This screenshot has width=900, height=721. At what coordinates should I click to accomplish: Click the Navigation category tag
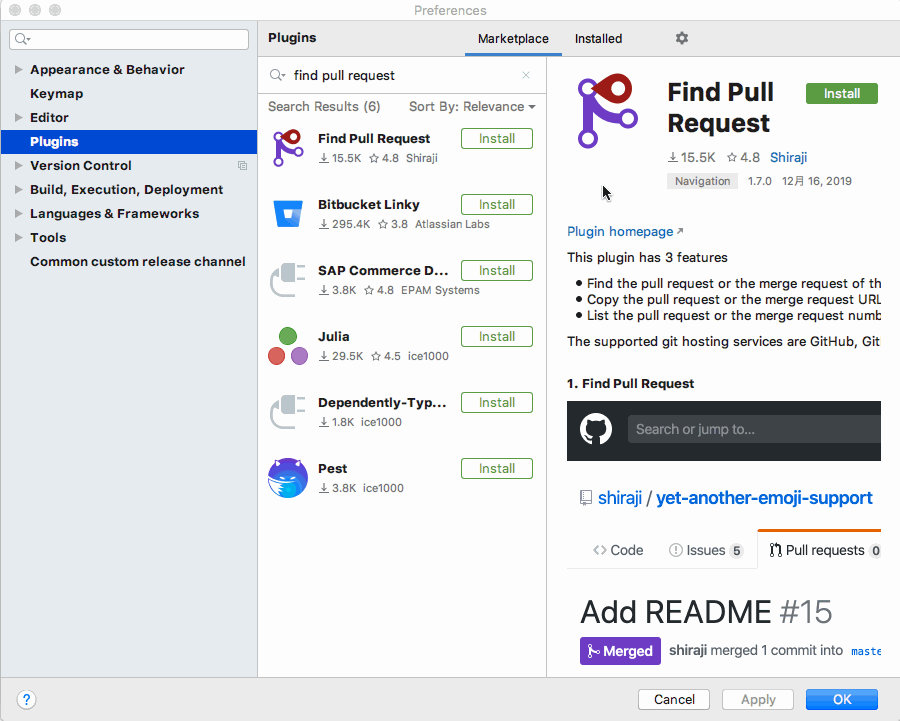tap(702, 181)
